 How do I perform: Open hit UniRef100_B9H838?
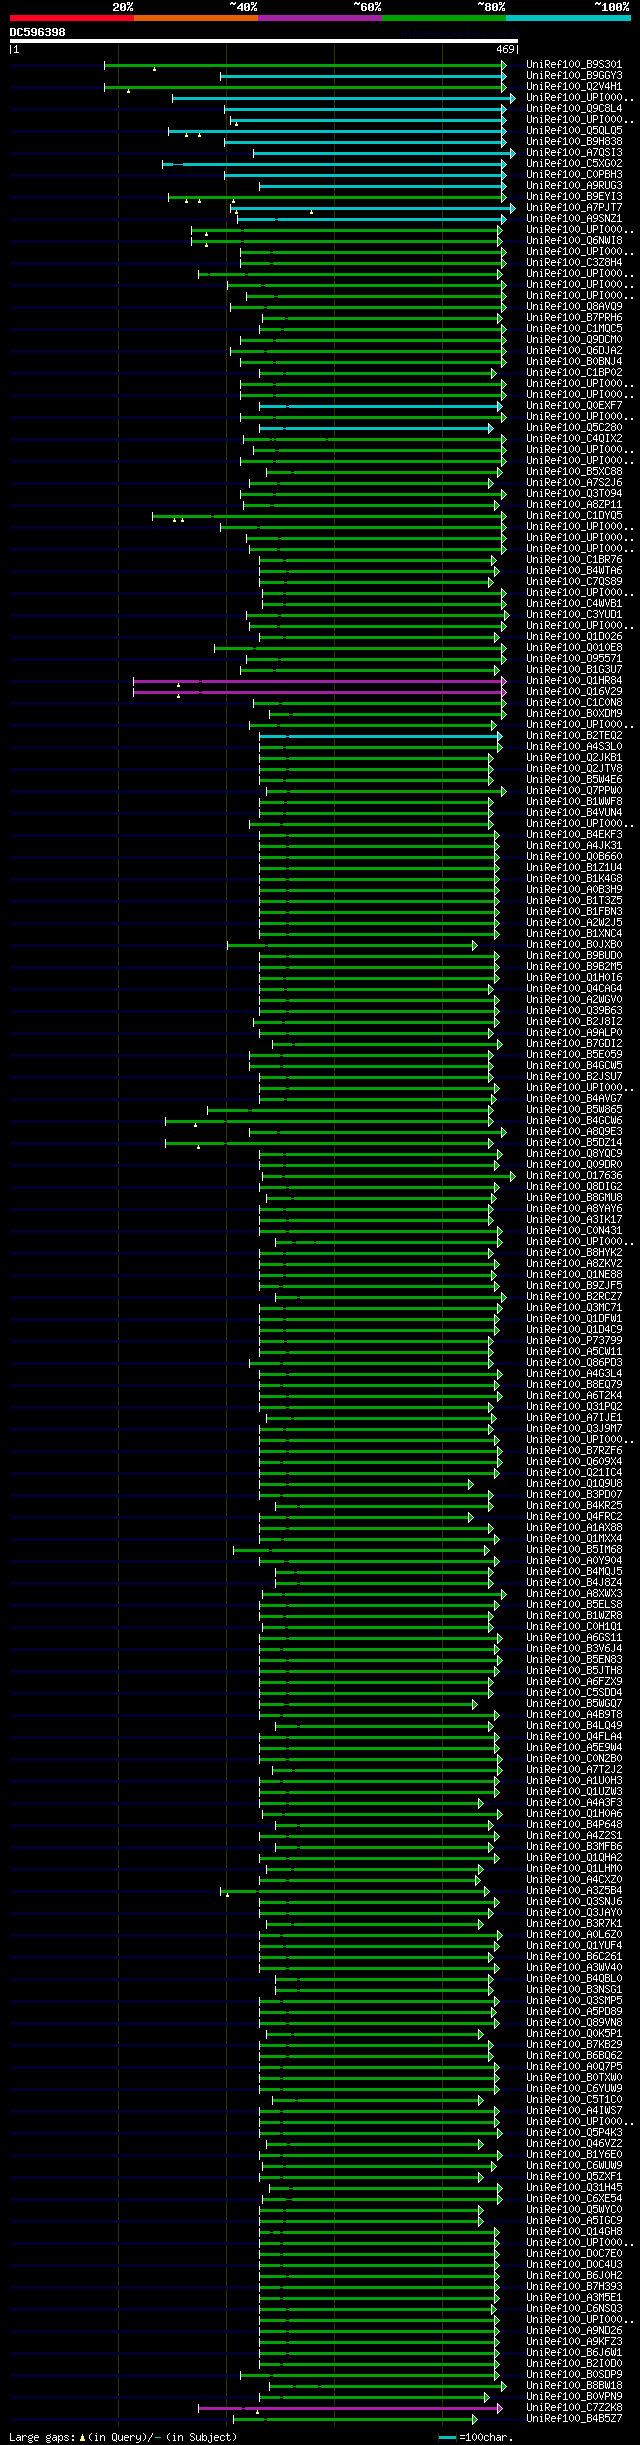pos(574,142)
